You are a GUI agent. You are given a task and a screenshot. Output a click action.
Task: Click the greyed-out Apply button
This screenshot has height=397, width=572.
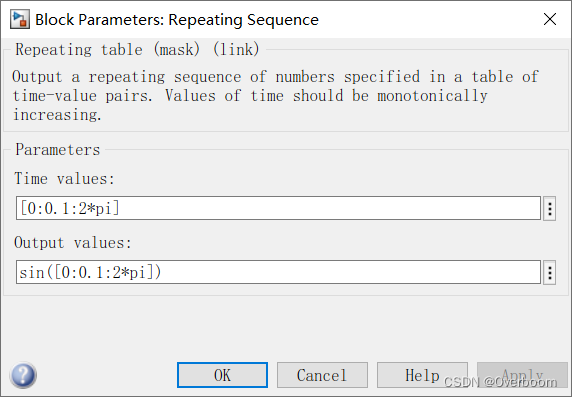[522, 375]
